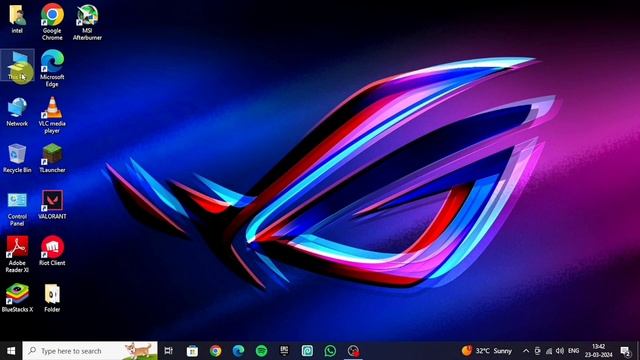Open Task View on the taskbar

click(x=168, y=351)
